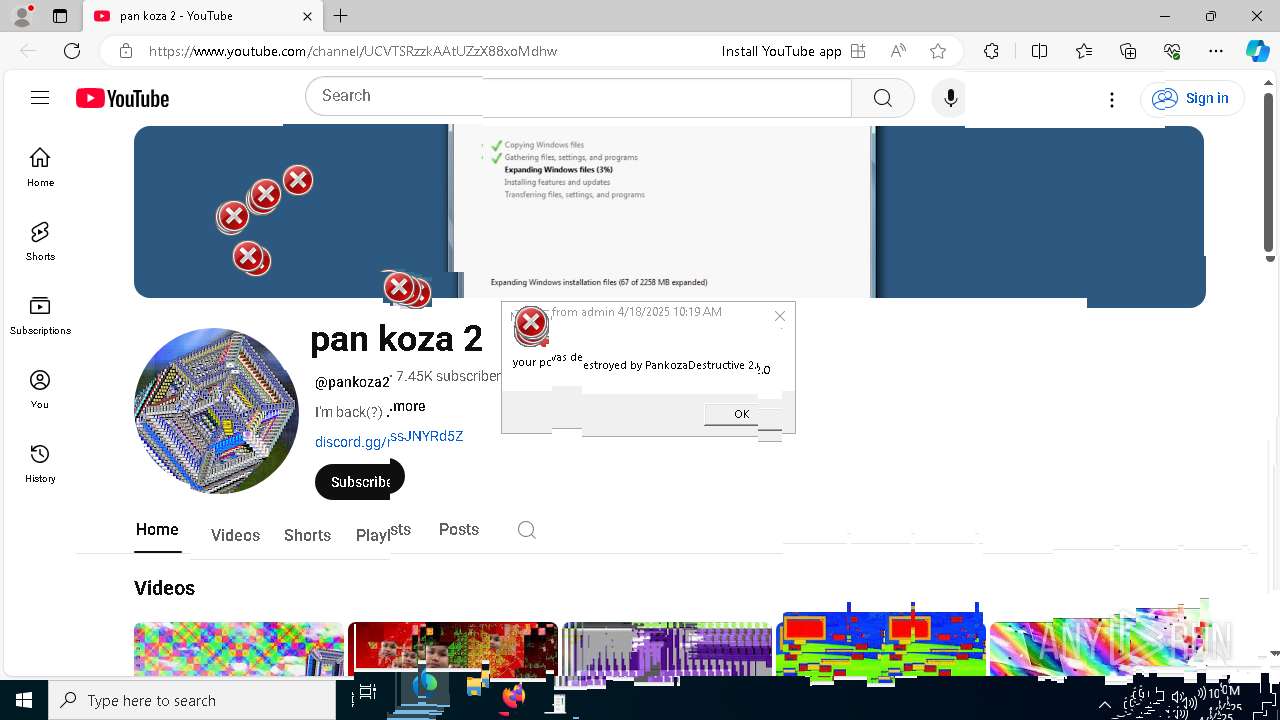Open Firefox from the taskbar
Image resolution: width=1280 pixels, height=720 pixels.
[514, 696]
